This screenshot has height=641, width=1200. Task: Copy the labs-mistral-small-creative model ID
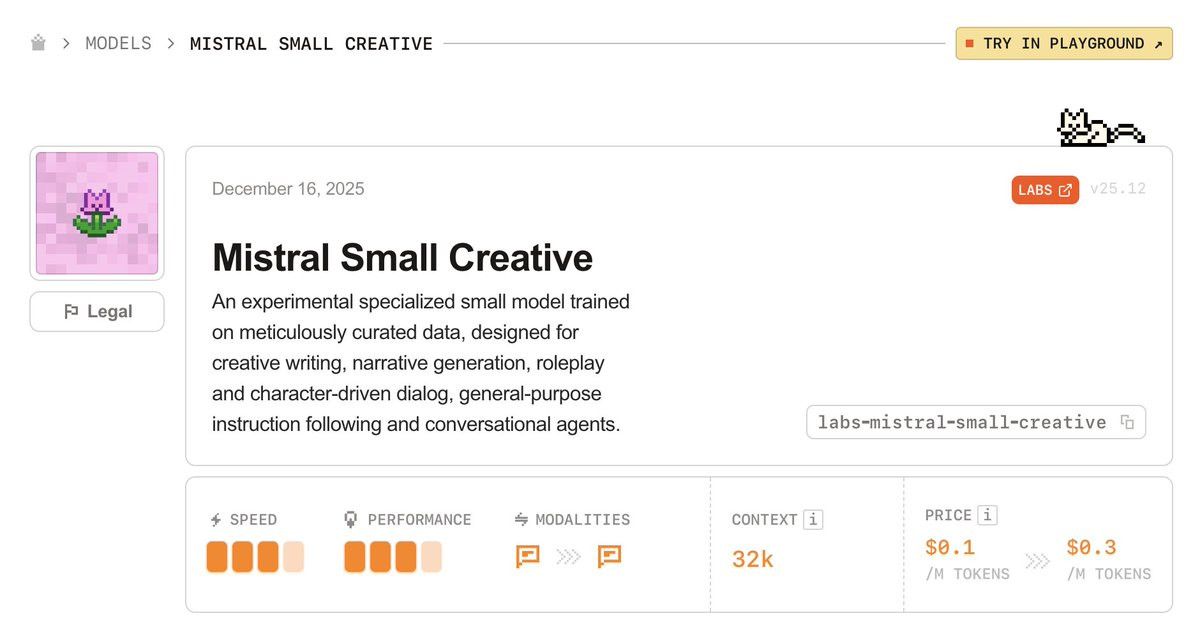(x=1127, y=422)
